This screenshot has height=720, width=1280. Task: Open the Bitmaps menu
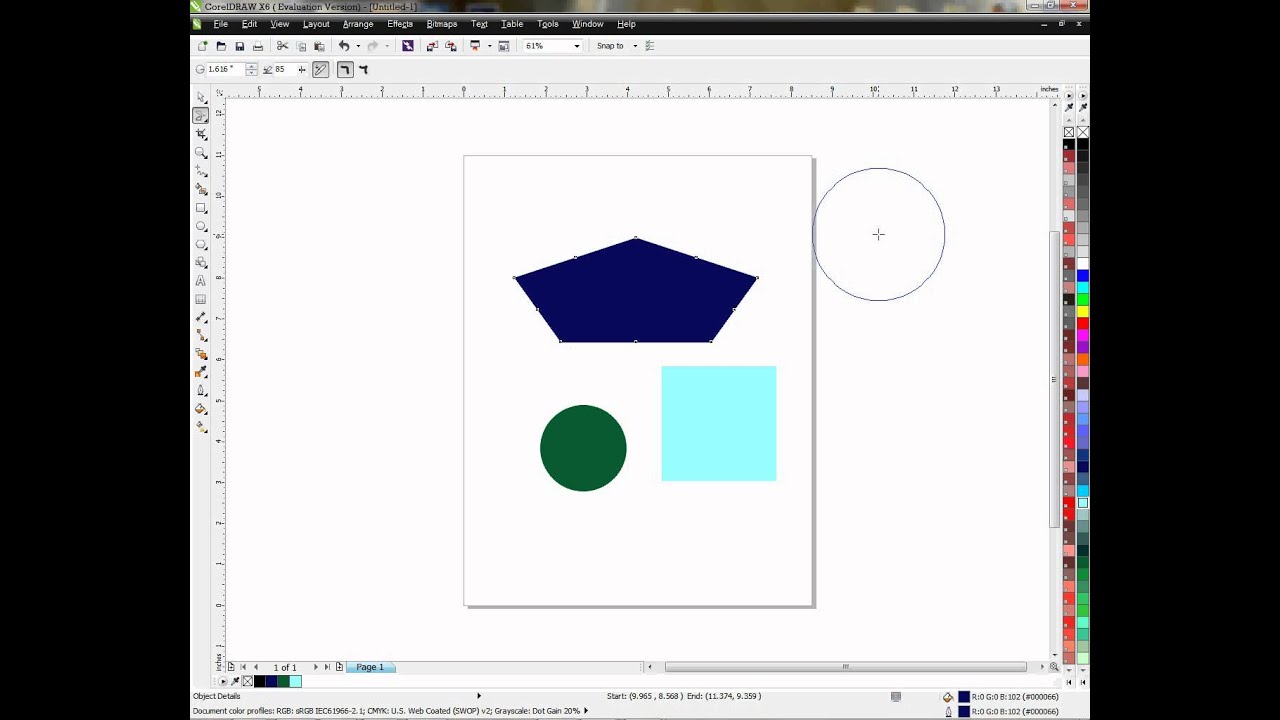(442, 24)
